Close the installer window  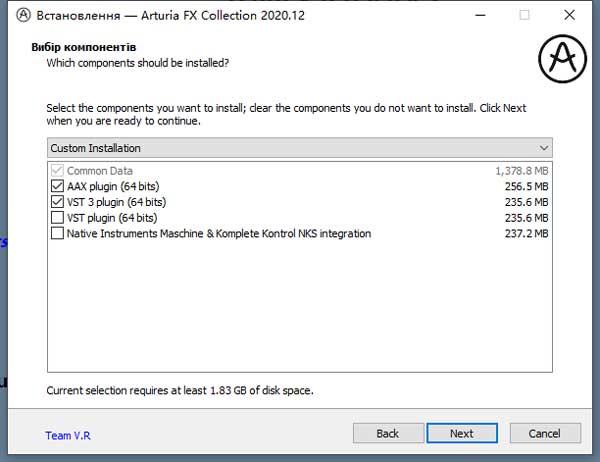click(x=569, y=16)
